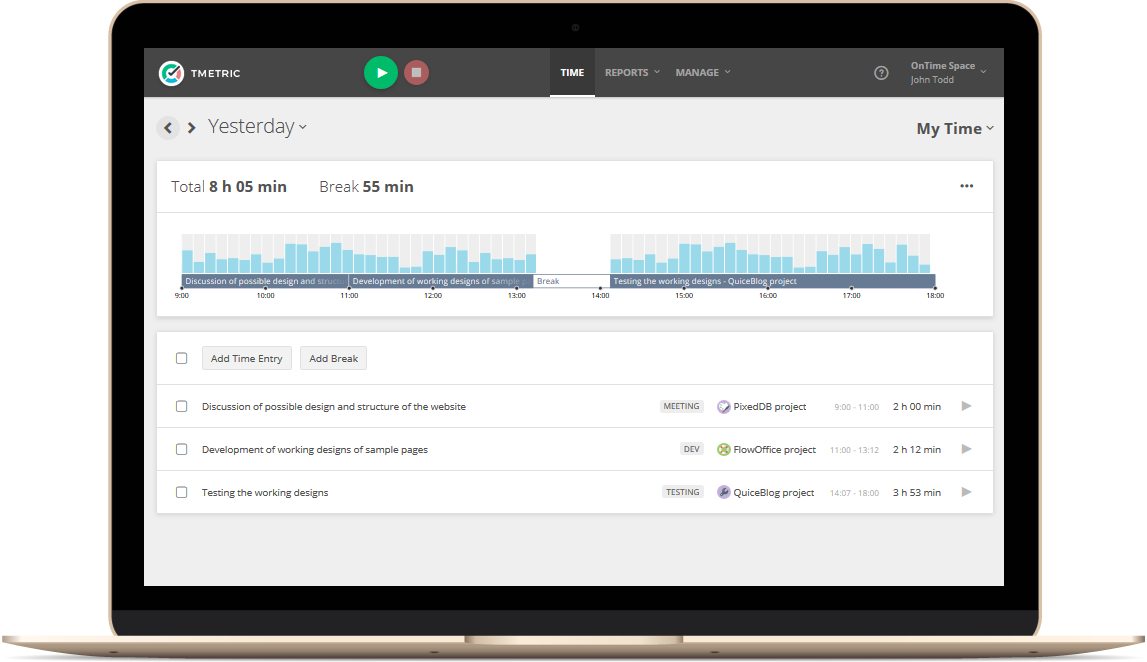Expand the Reports menu

(x=632, y=72)
